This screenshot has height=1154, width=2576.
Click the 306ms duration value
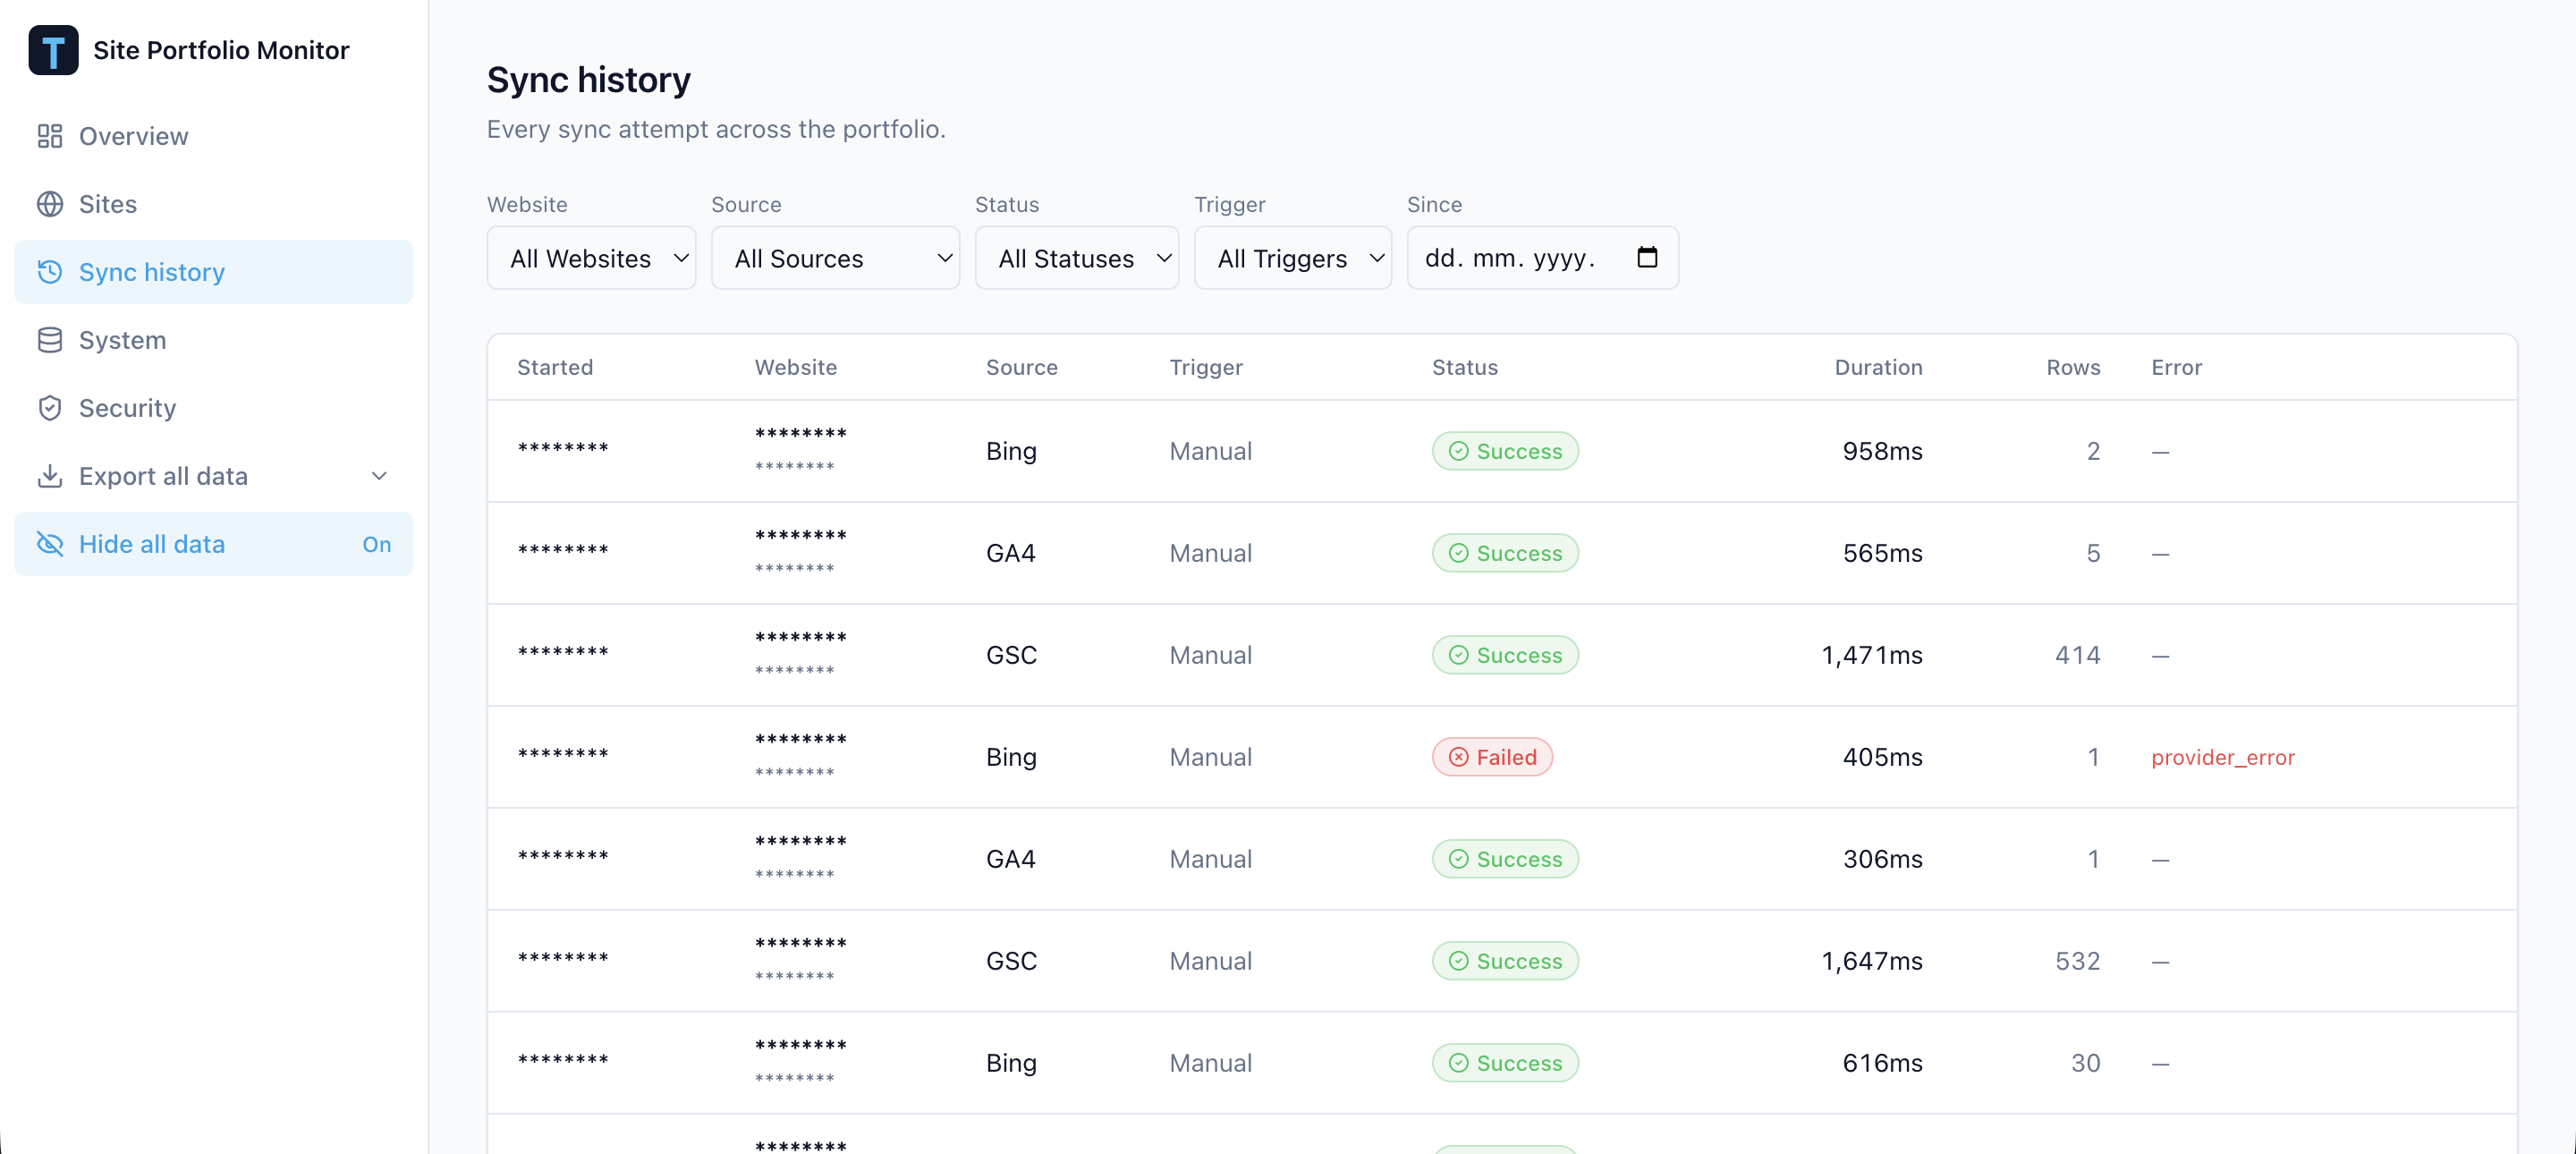[1882, 859]
